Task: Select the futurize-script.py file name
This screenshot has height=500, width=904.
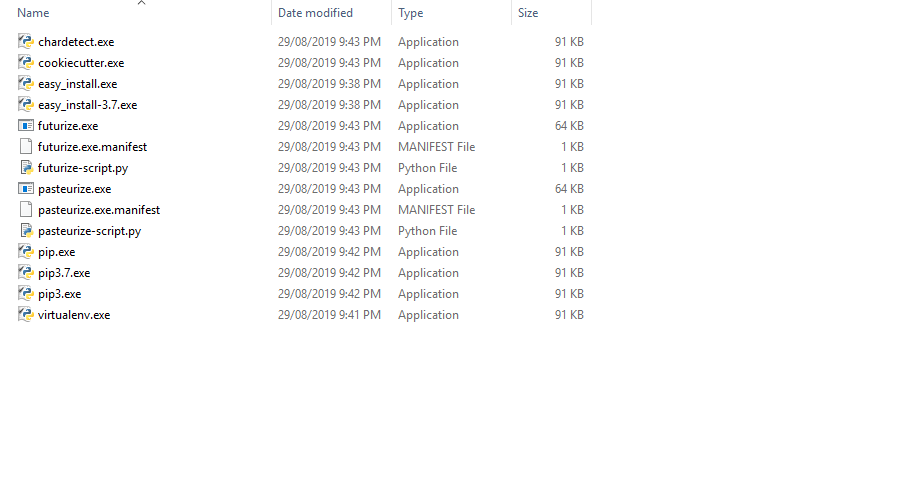Action: point(83,168)
